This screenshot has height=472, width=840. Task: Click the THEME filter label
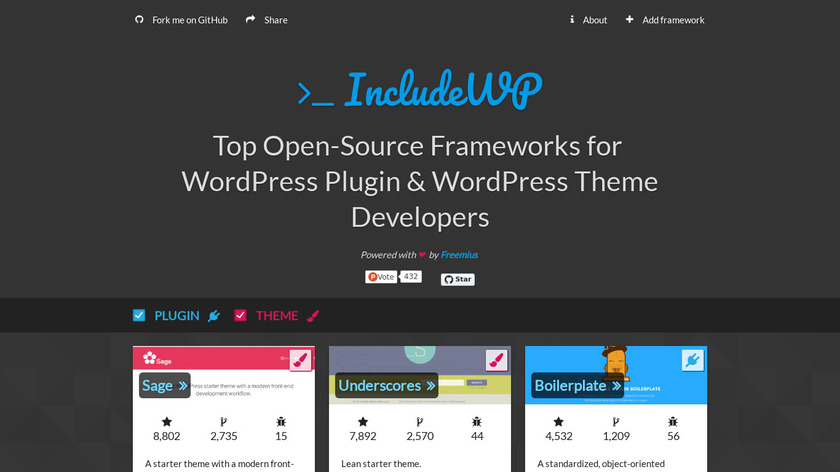click(276, 316)
